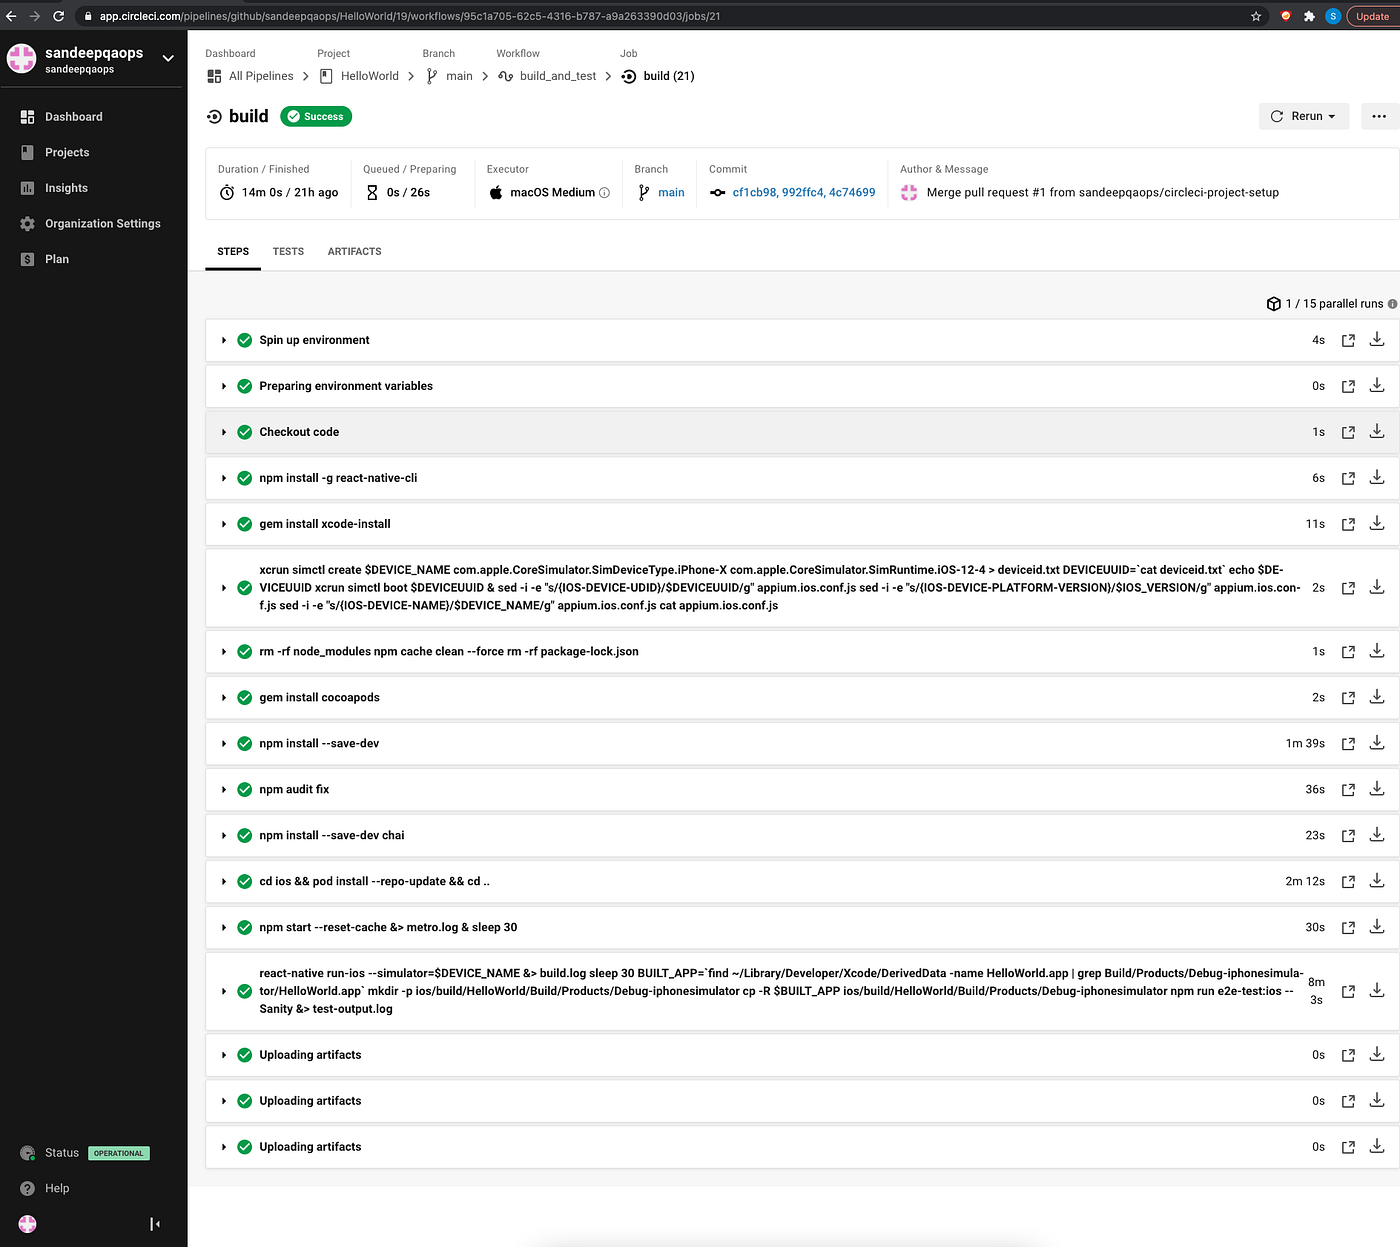
Task: Open browser extensions puzzle icon
Action: point(1309,16)
